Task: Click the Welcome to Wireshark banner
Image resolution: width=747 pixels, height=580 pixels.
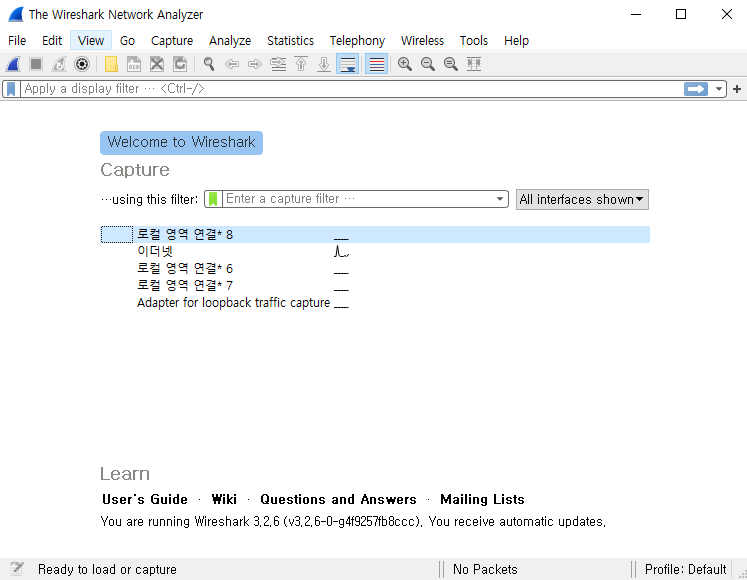Action: pos(182,142)
